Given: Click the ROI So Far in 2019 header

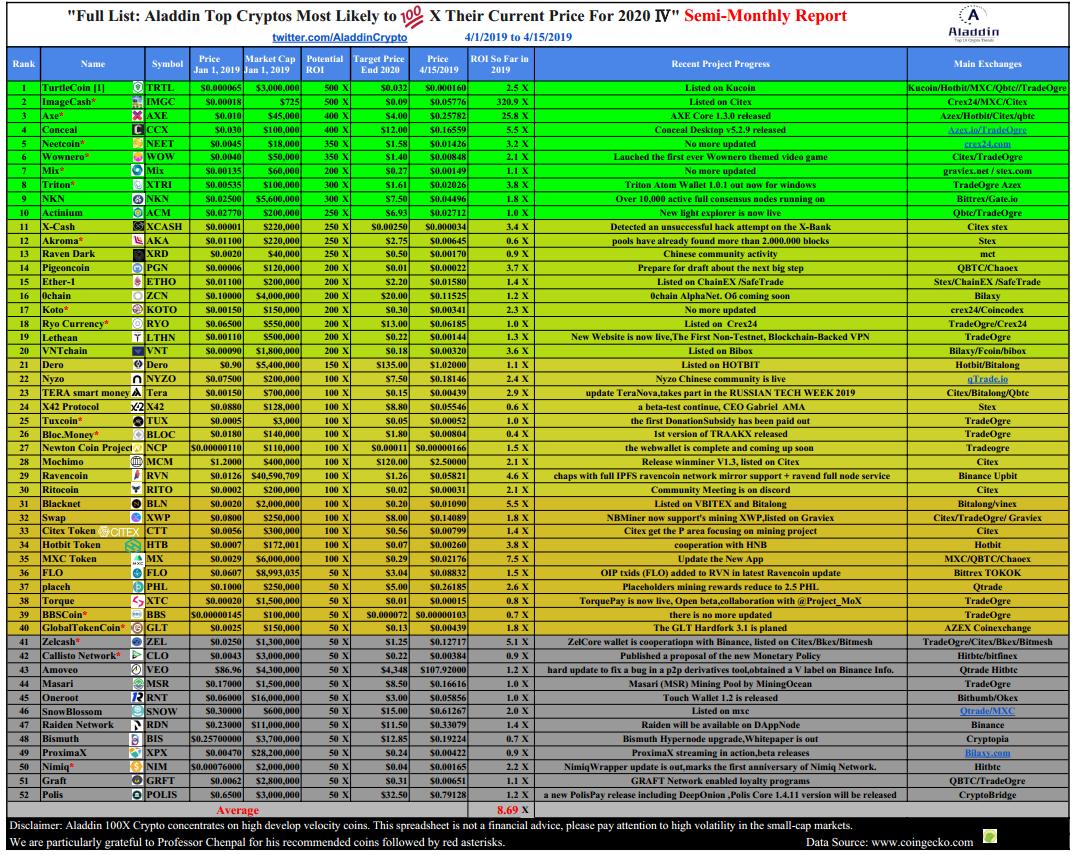Looking at the screenshot, I should (499, 64).
